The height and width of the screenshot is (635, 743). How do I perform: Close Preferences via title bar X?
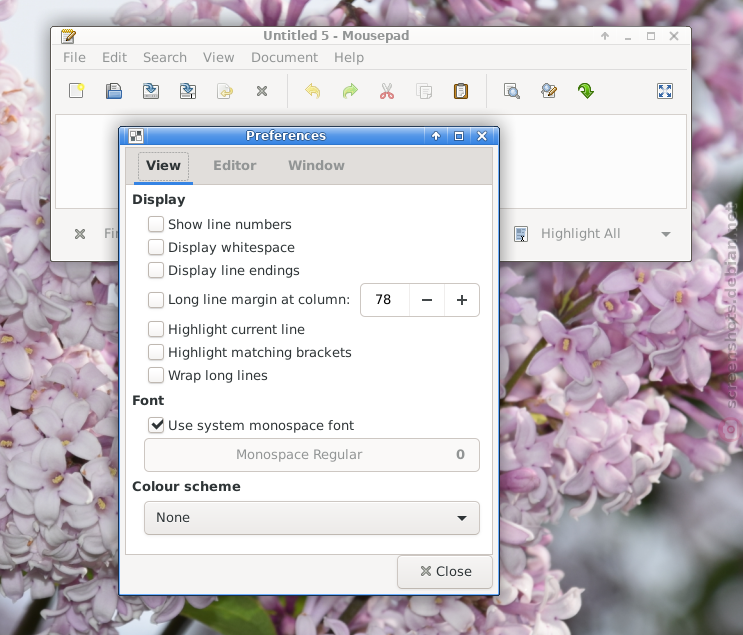pyautogui.click(x=482, y=136)
